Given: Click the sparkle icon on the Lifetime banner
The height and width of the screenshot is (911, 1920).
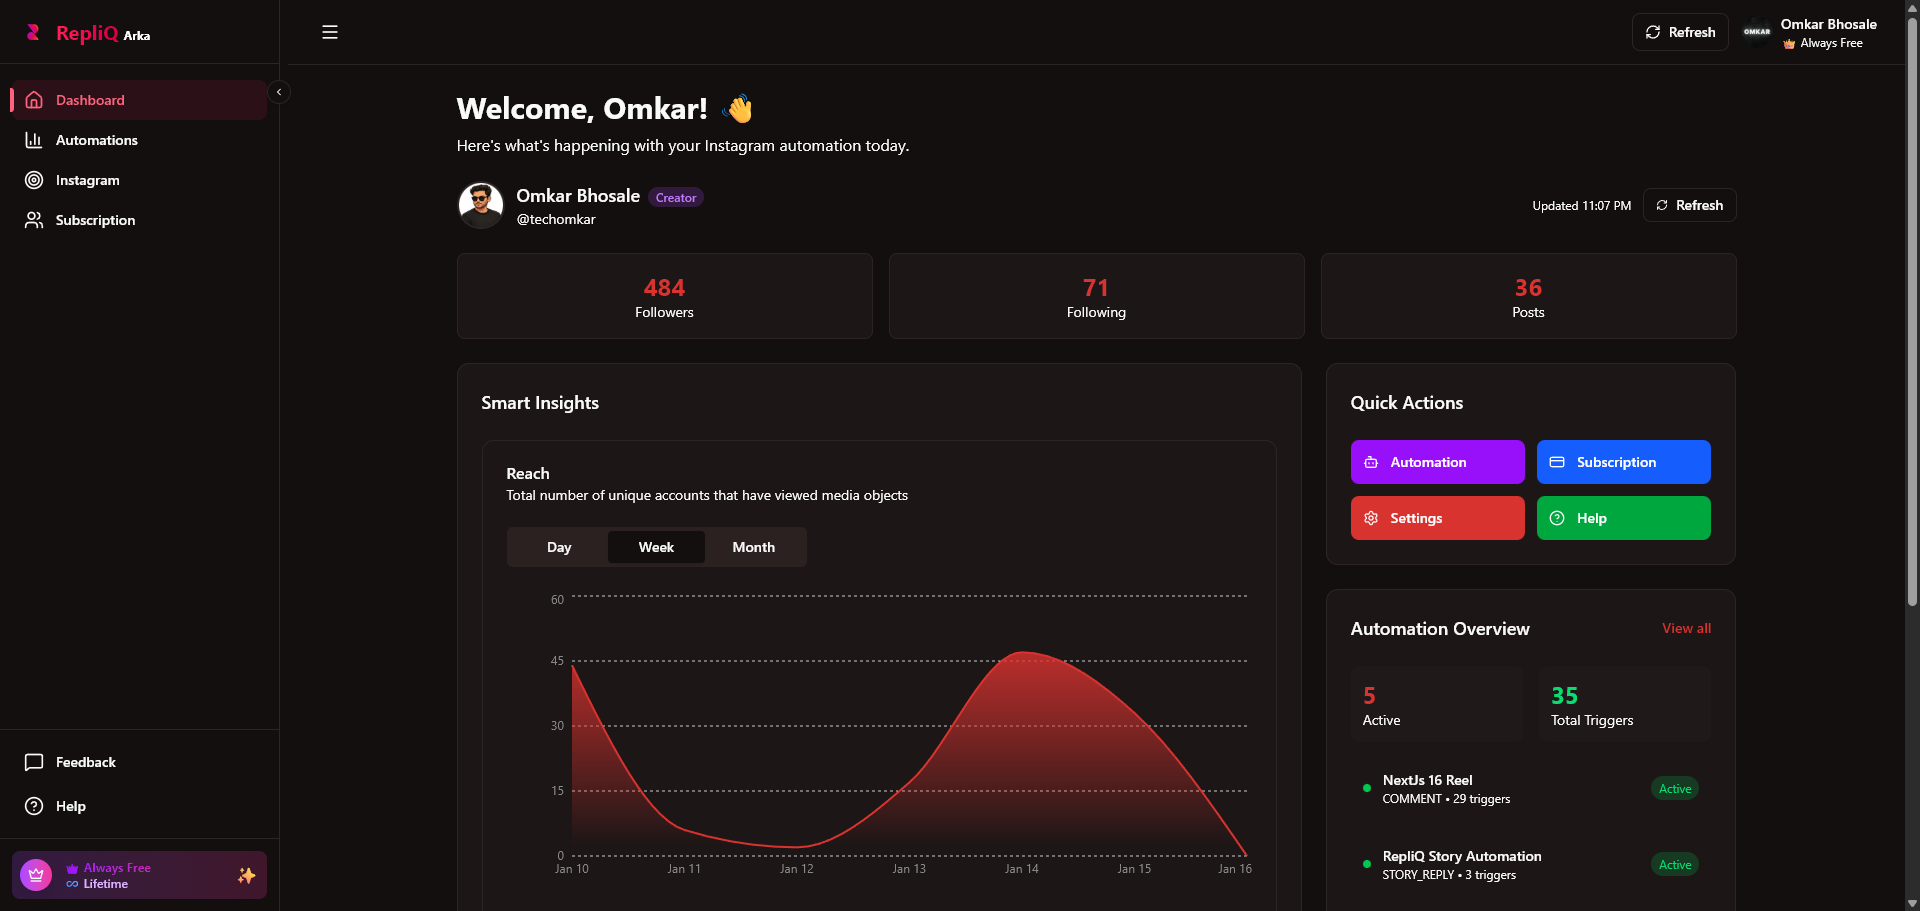Looking at the screenshot, I should tap(246, 875).
